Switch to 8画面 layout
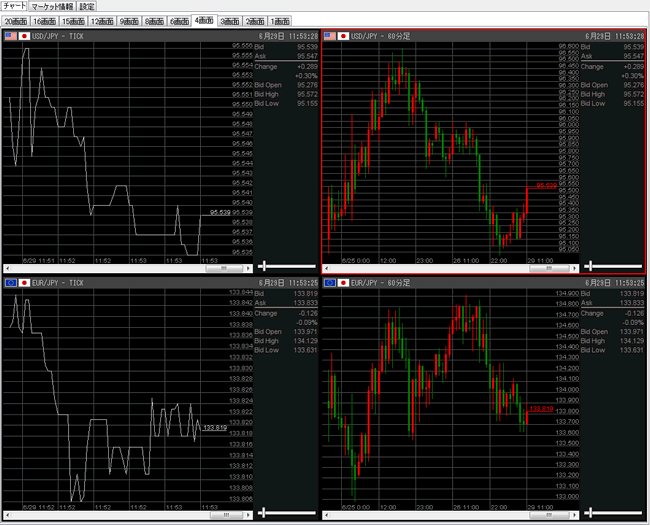Viewport: 650px width, 525px height. coord(154,21)
